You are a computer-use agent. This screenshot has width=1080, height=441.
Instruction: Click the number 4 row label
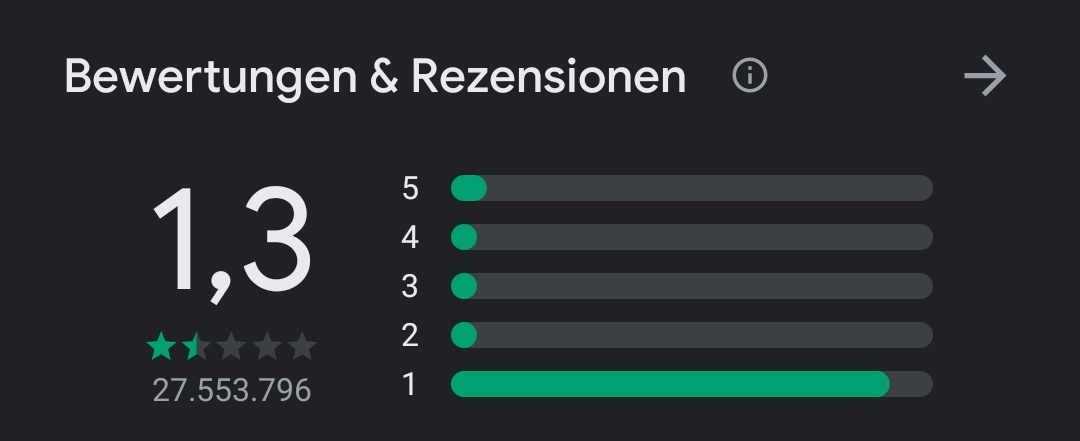(x=410, y=237)
